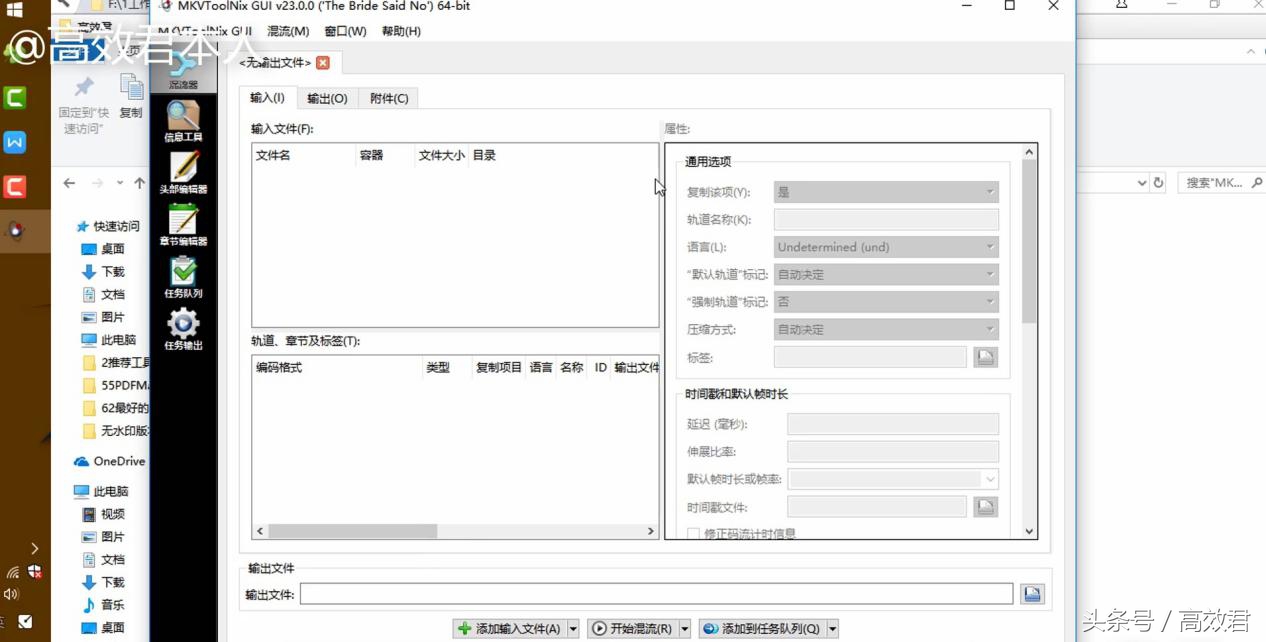The height and width of the screenshot is (642, 1266).
Task: Click the browse icon beside the 标签 field
Action: coord(985,356)
